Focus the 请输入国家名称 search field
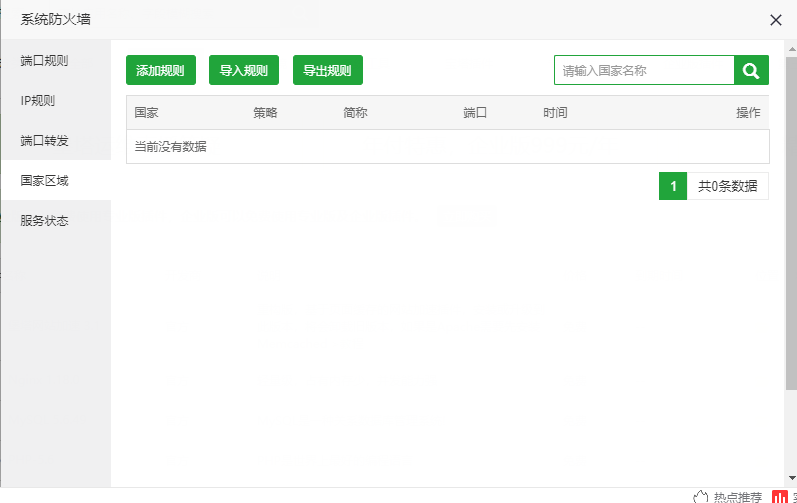This screenshot has width=797, height=503. [x=644, y=70]
